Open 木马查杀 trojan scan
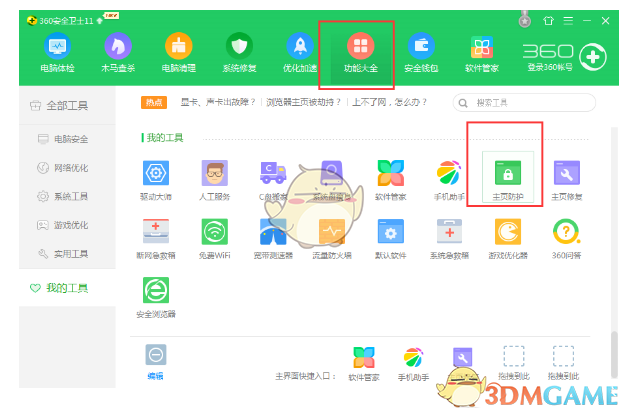629x414 pixels. (118, 53)
